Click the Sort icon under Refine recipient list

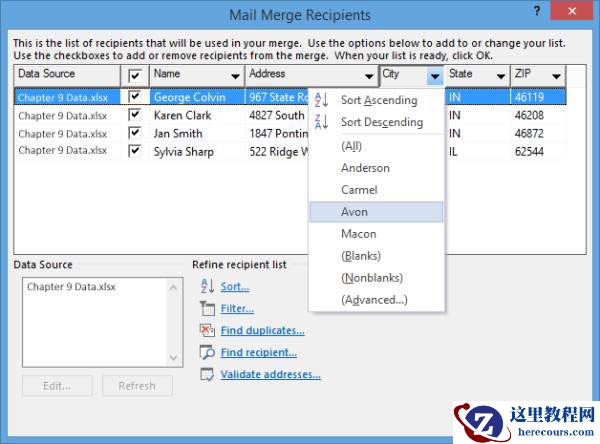[x=207, y=286]
